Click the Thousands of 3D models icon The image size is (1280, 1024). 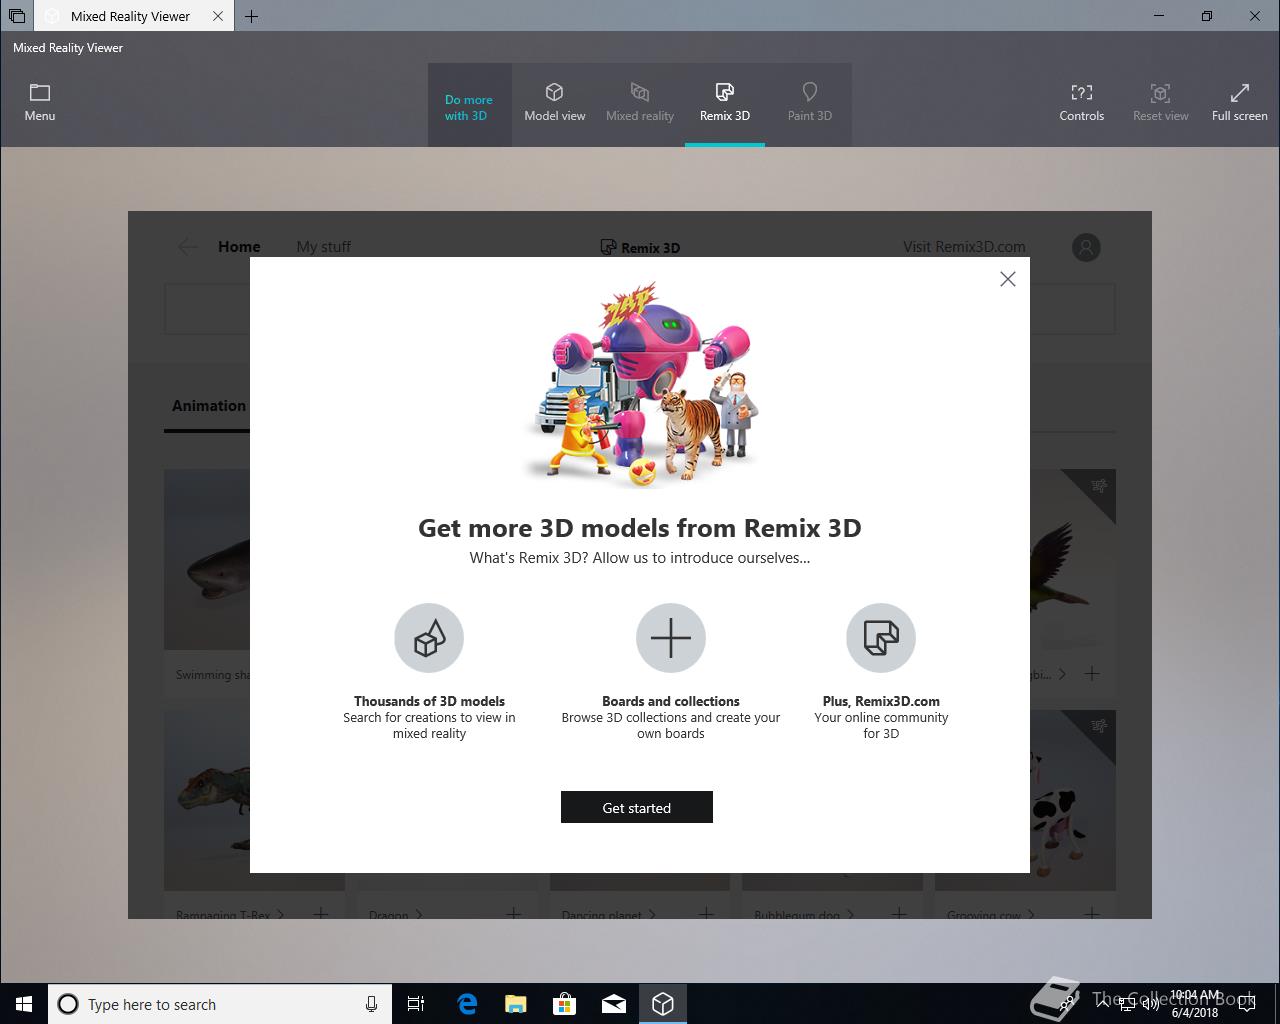click(x=429, y=638)
